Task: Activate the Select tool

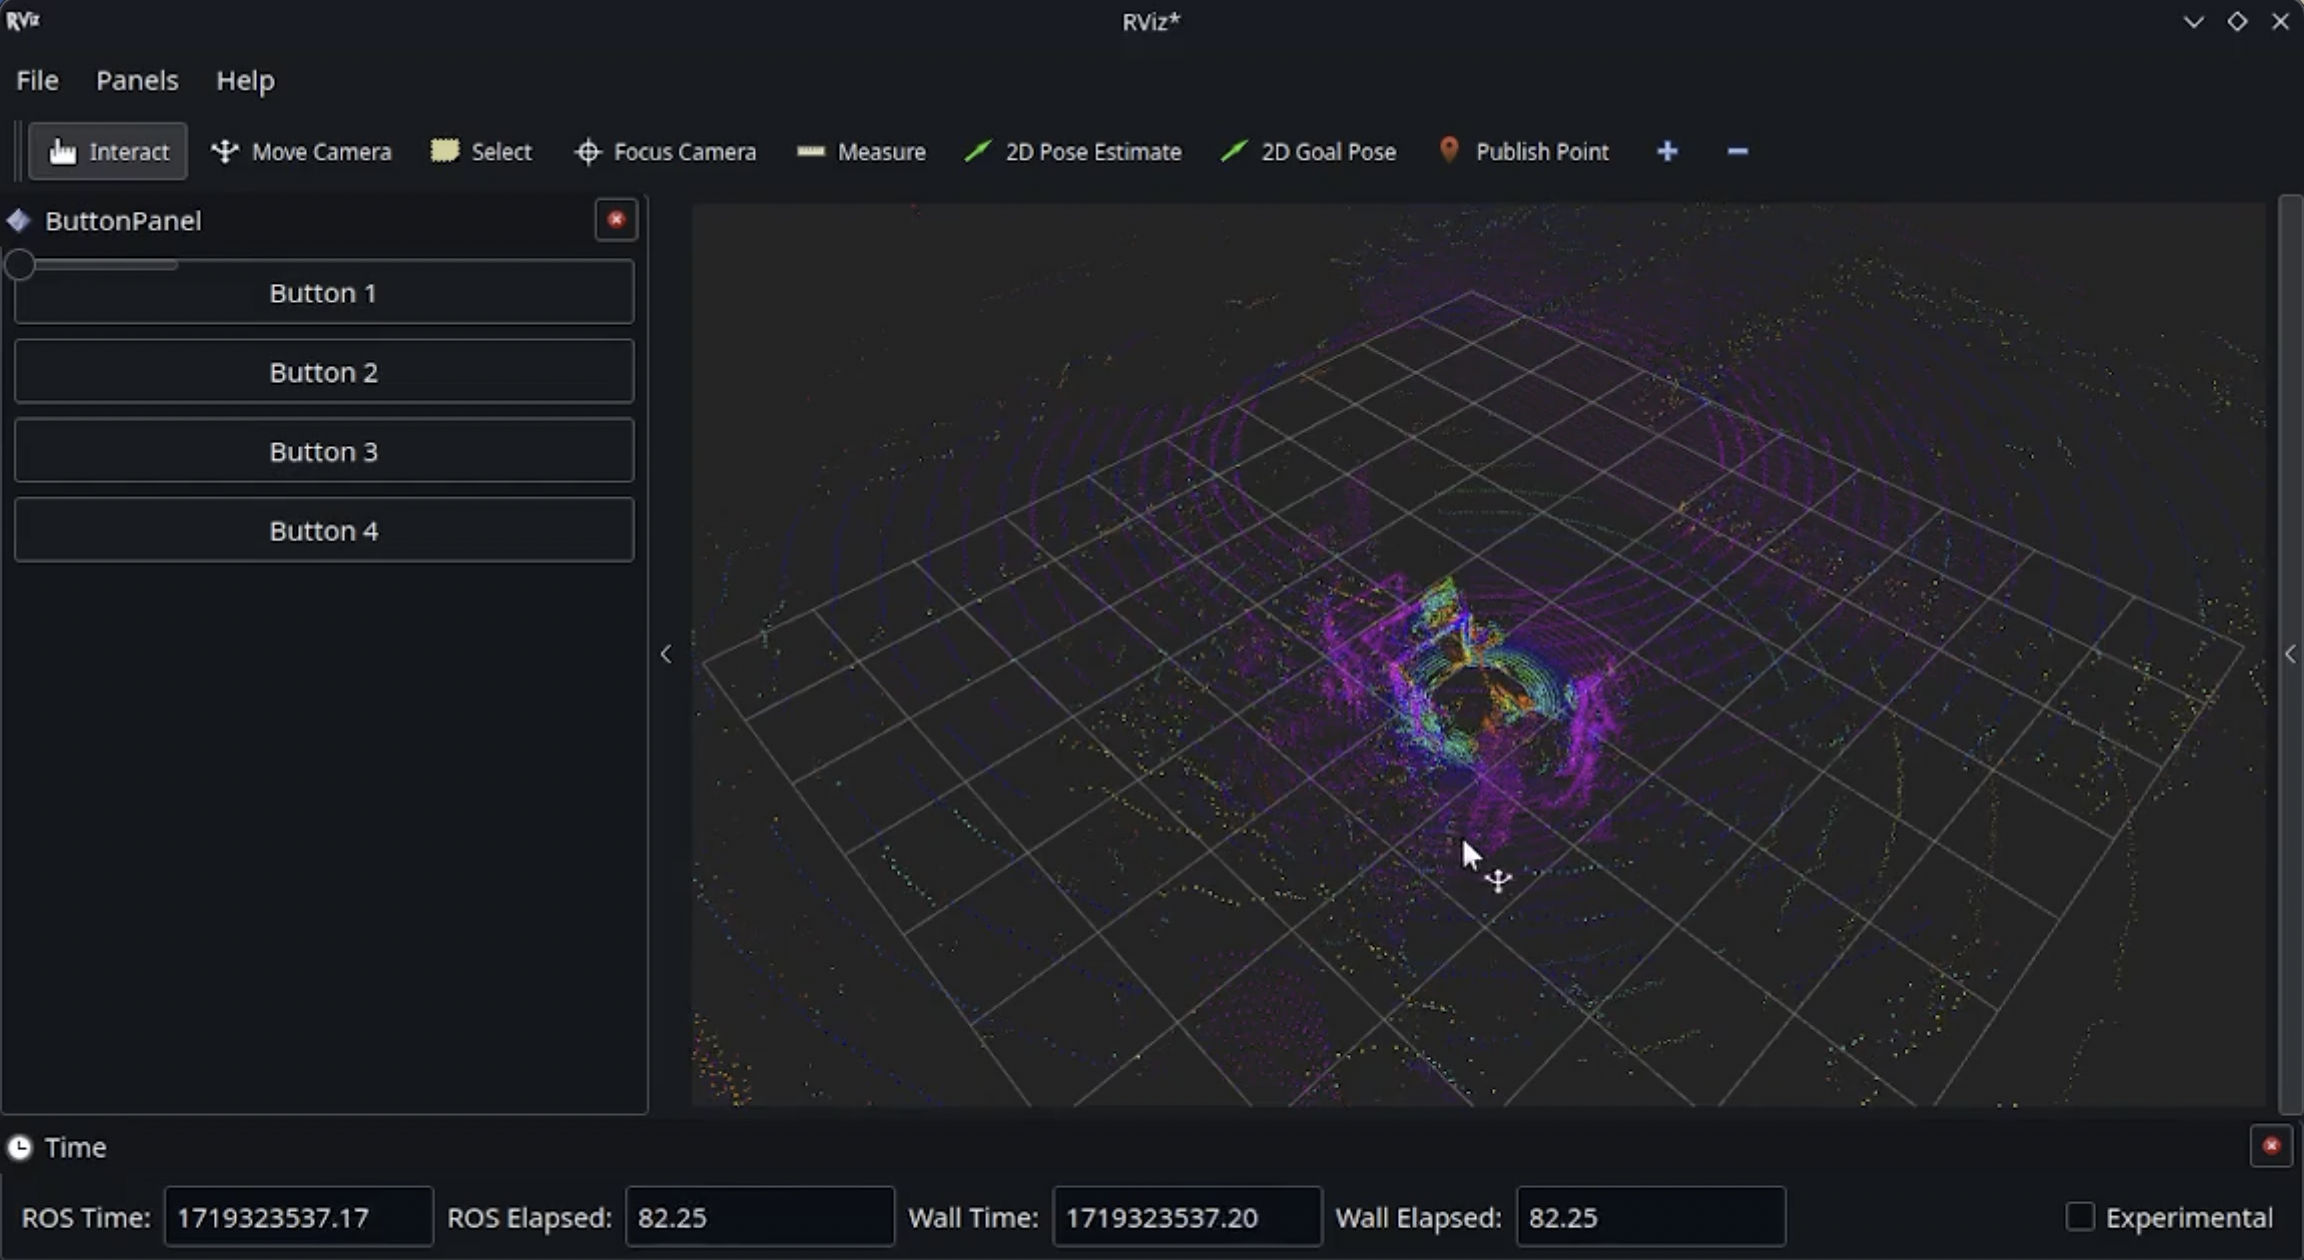Action: pos(481,151)
